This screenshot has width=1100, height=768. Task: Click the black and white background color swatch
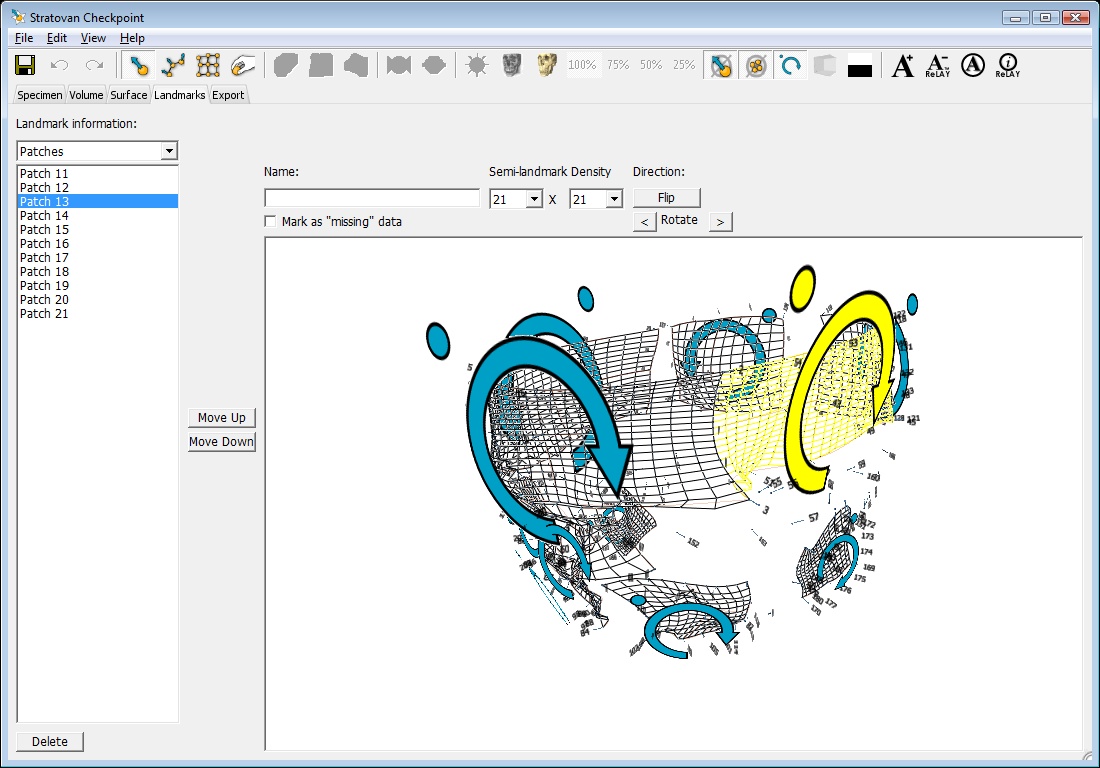coord(860,67)
